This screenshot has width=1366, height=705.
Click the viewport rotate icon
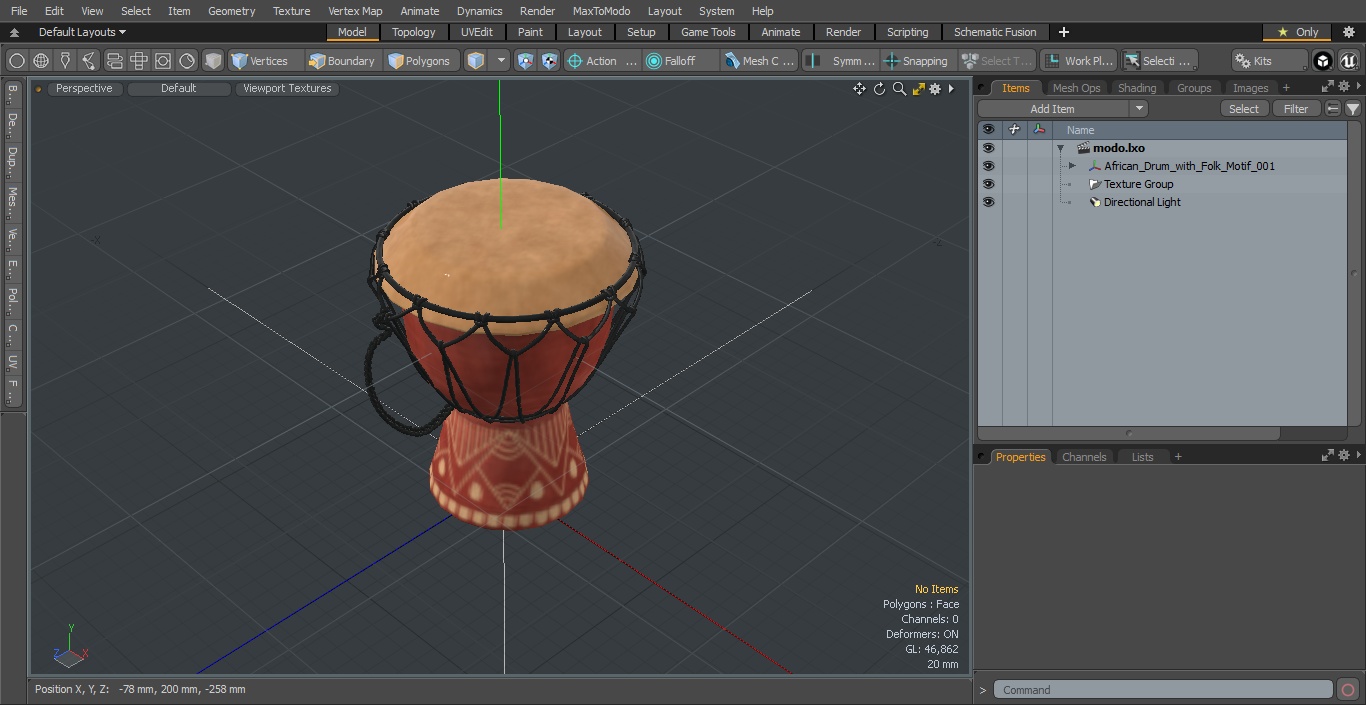click(x=879, y=89)
